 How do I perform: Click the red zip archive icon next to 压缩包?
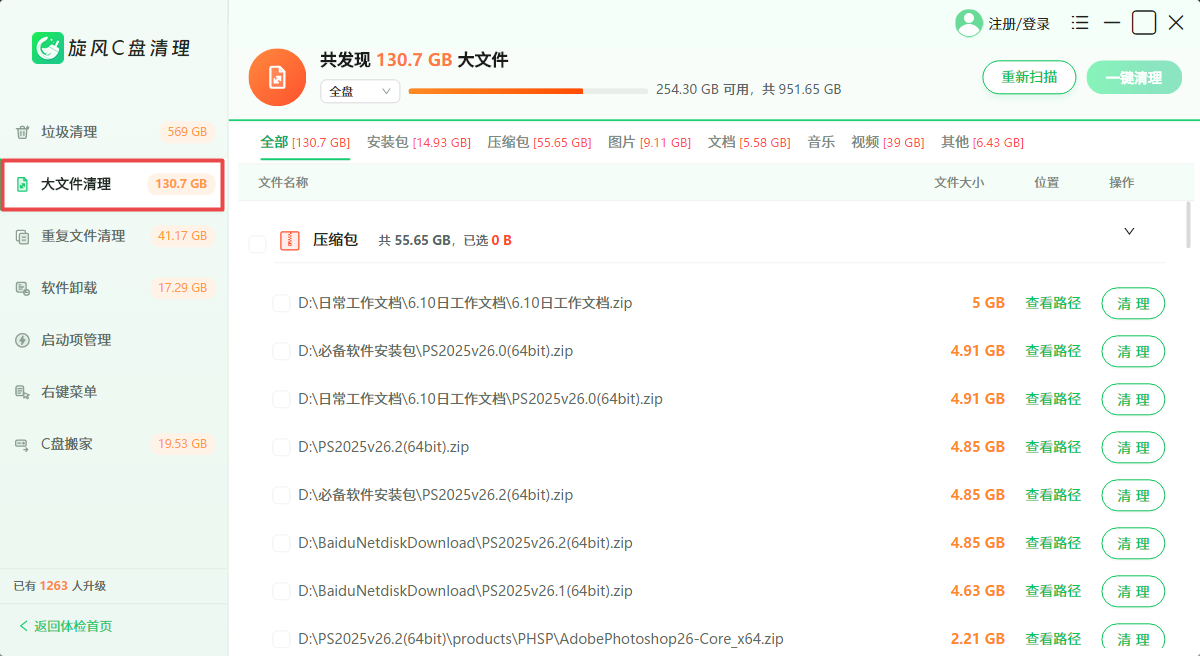(x=290, y=240)
